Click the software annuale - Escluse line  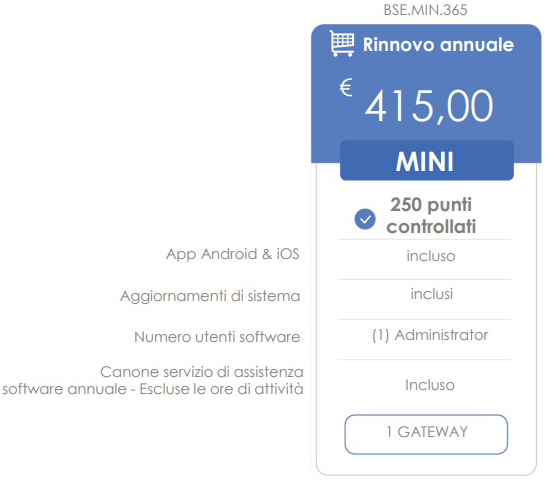pos(153,389)
